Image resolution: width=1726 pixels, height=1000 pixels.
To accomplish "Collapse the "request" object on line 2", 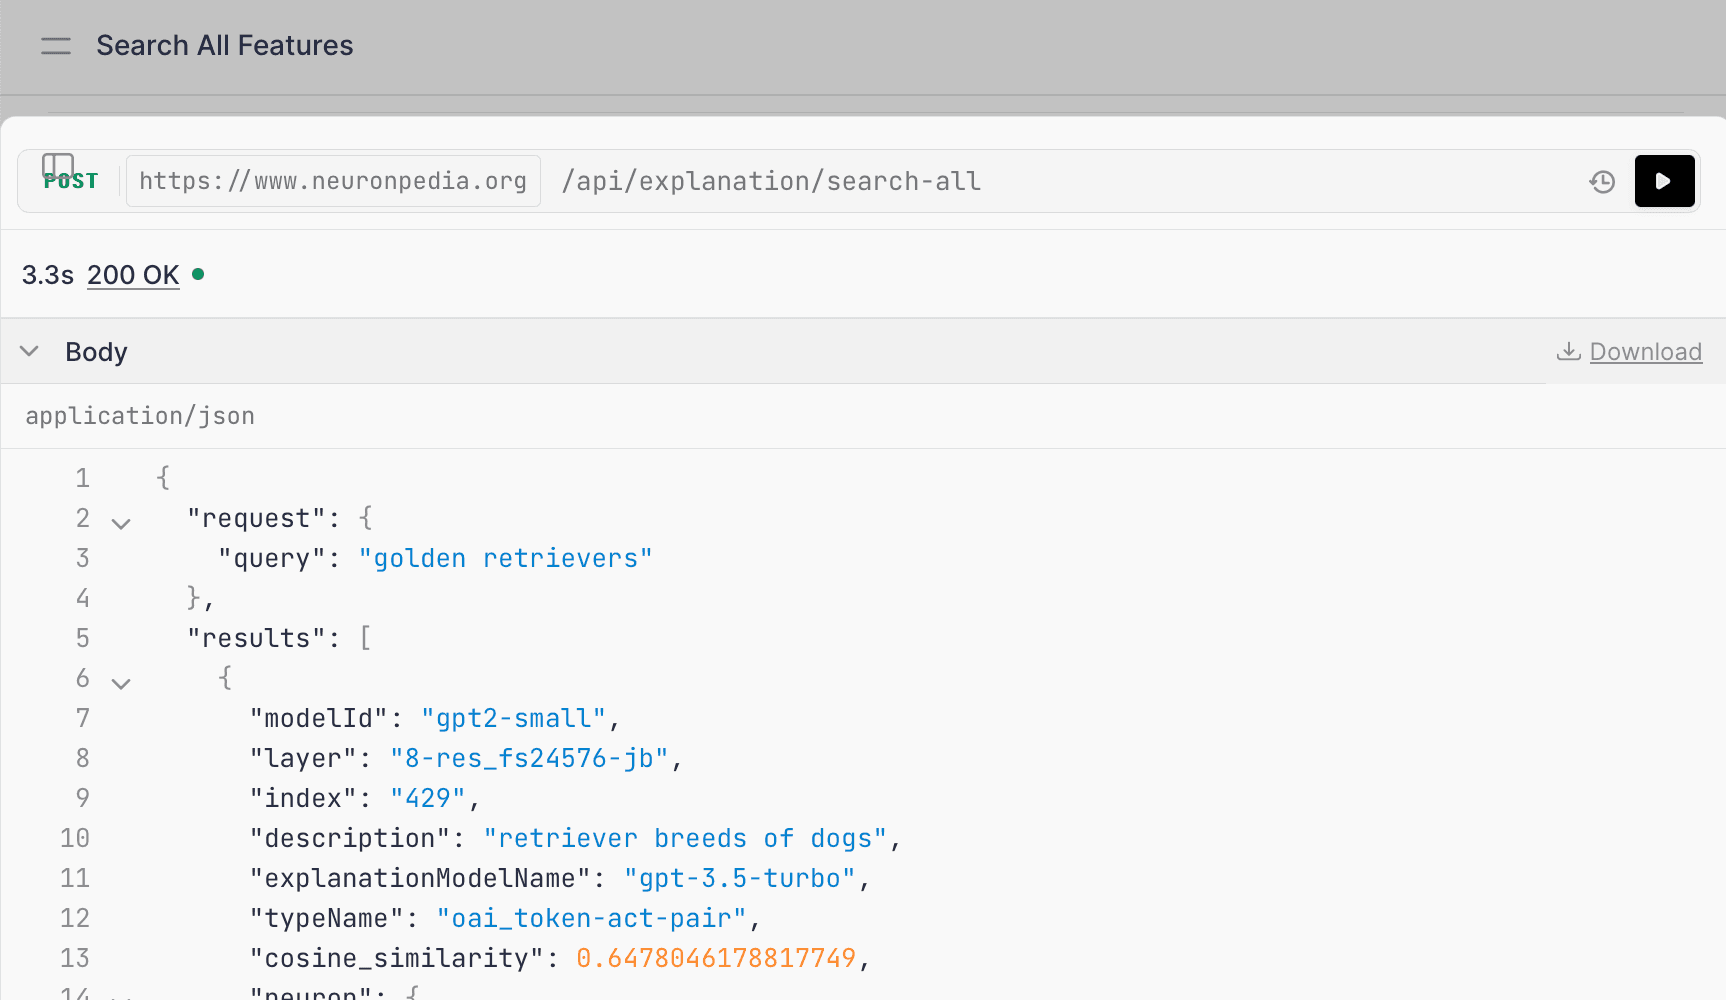I will (x=121, y=523).
